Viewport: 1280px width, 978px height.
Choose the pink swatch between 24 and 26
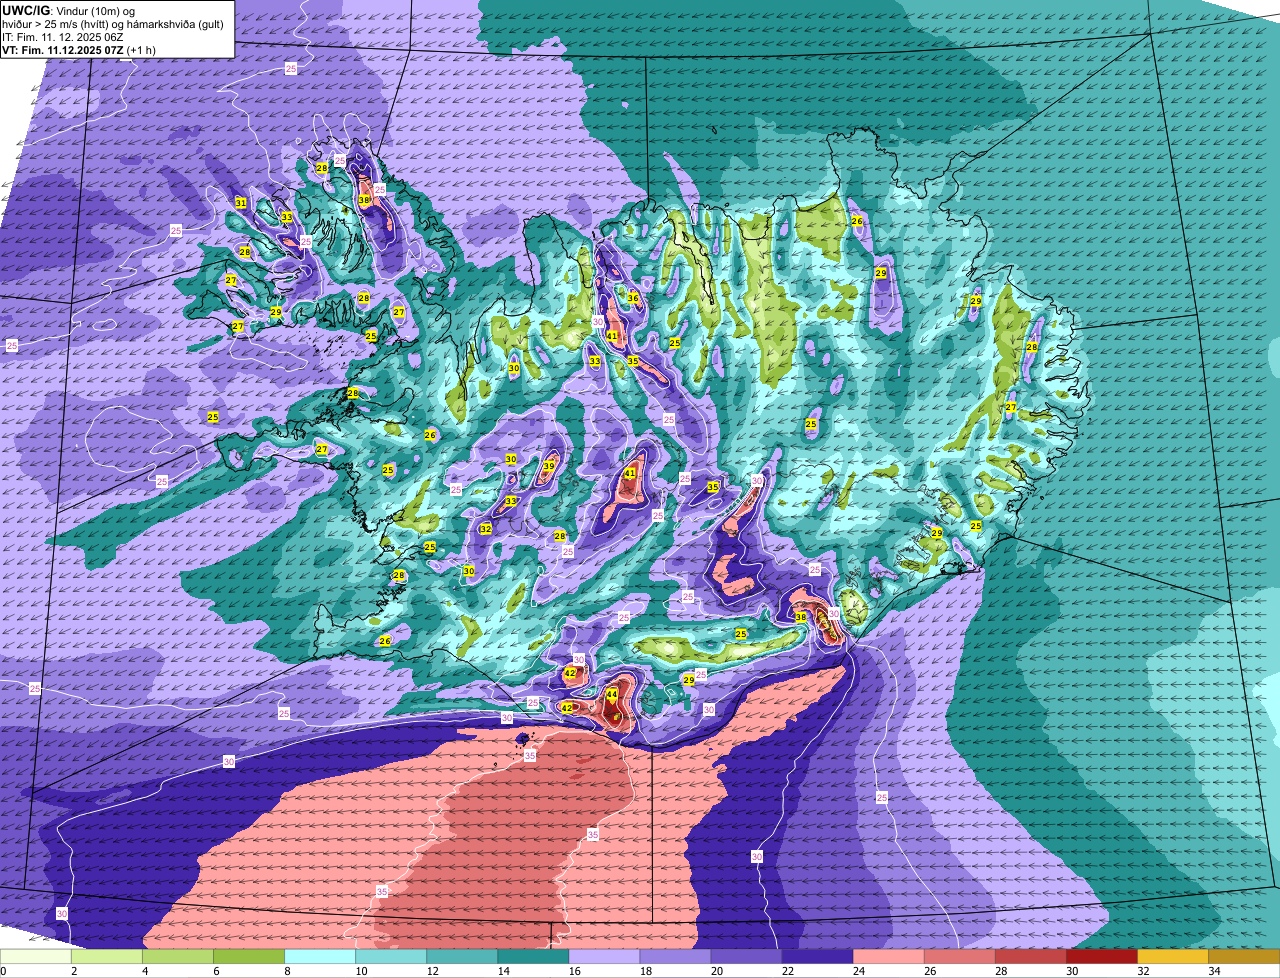point(888,956)
